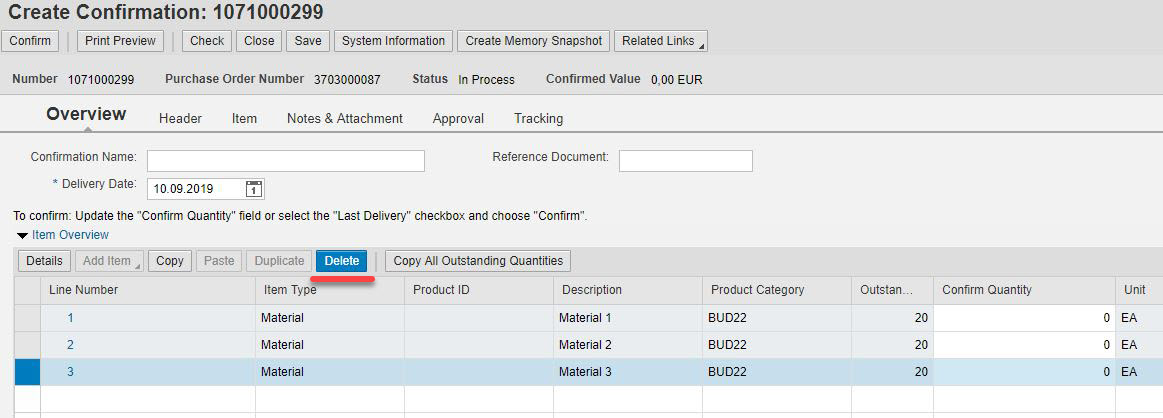Click the select-all corner cell of table
Viewport: 1163px width, 418px height.
[x=27, y=290]
